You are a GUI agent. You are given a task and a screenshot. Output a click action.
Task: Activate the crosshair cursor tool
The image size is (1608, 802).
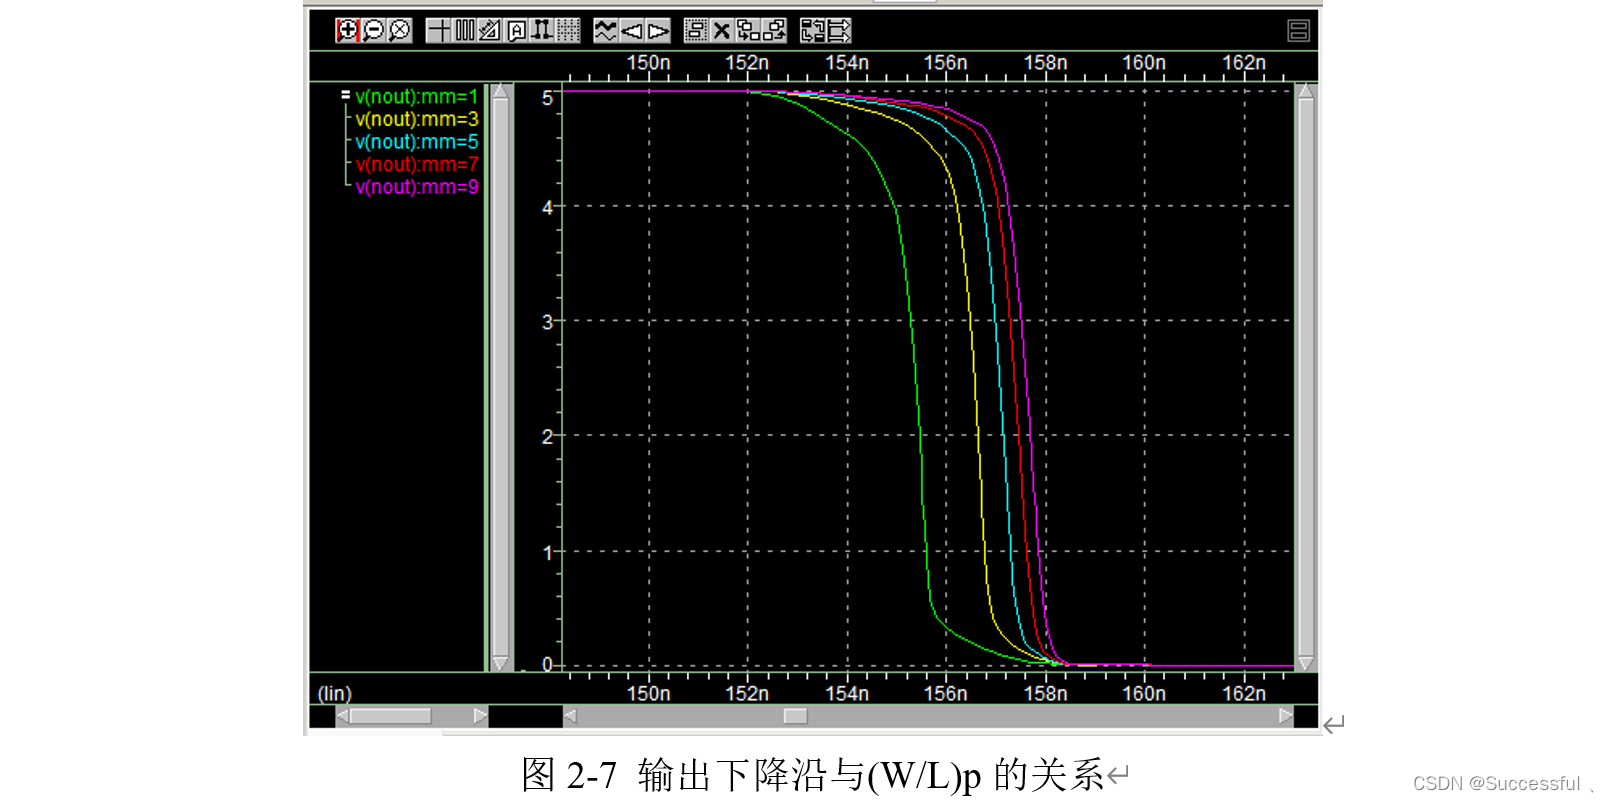(438, 31)
